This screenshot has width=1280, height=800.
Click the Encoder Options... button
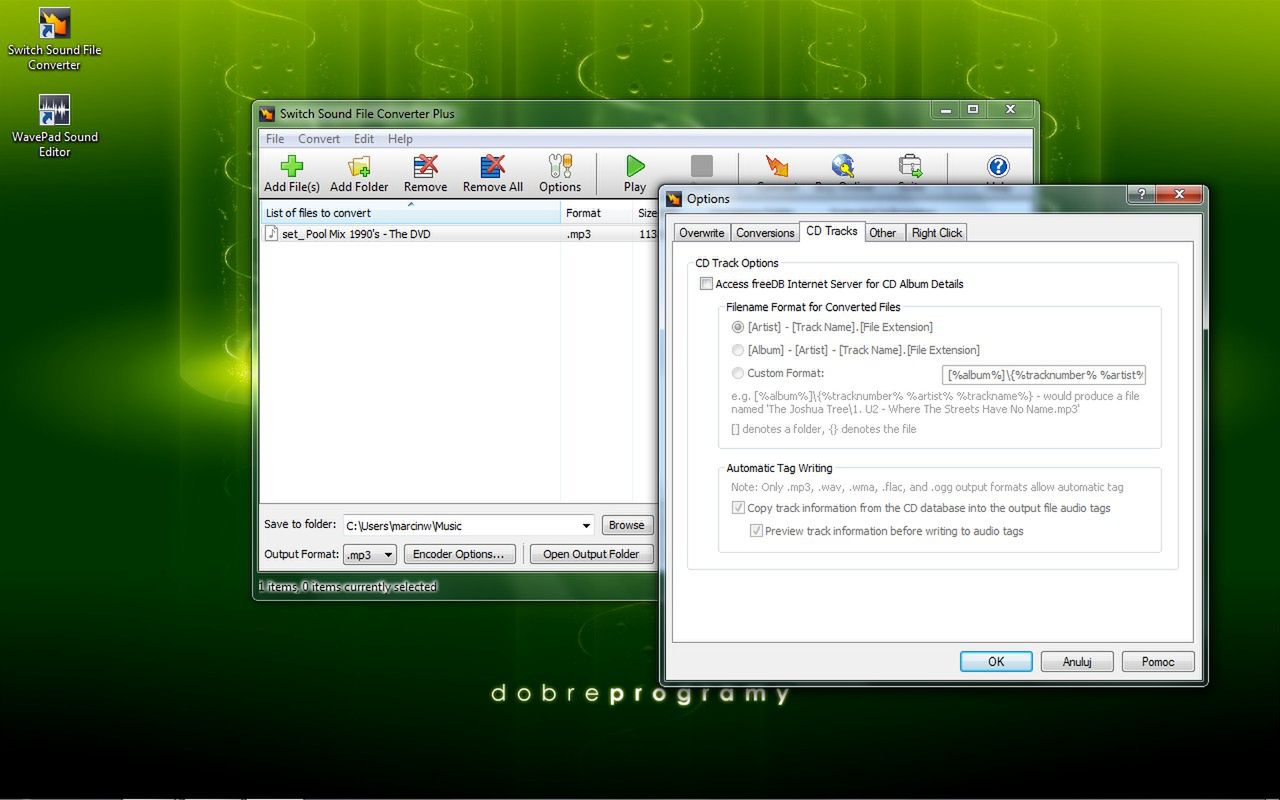pyautogui.click(x=460, y=554)
